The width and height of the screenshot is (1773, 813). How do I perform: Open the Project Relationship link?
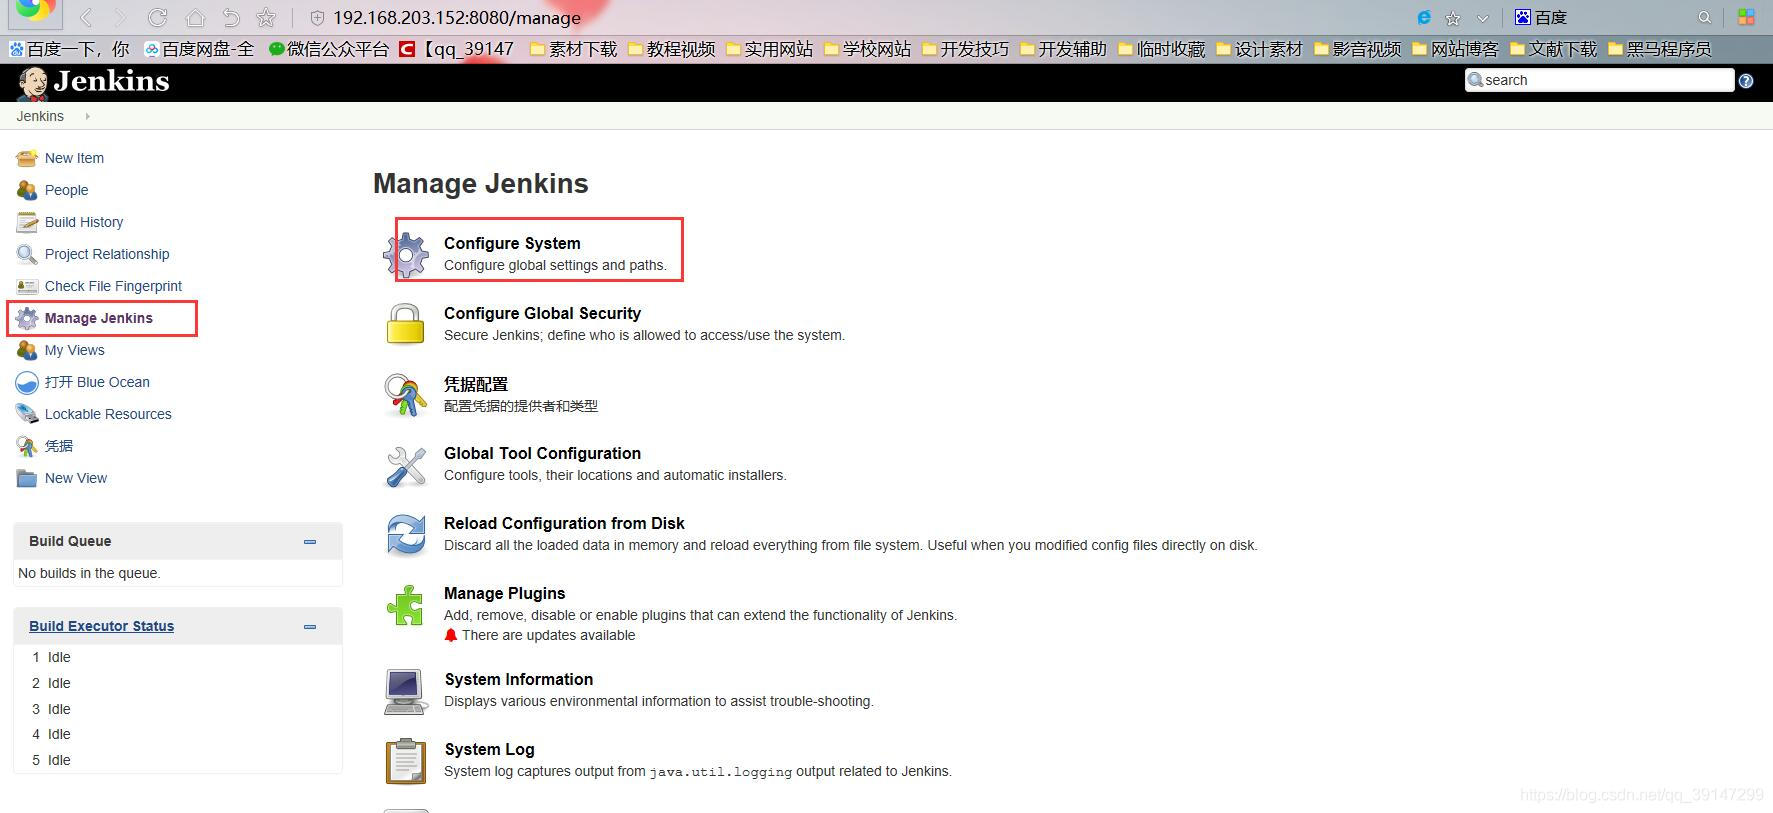tap(107, 254)
